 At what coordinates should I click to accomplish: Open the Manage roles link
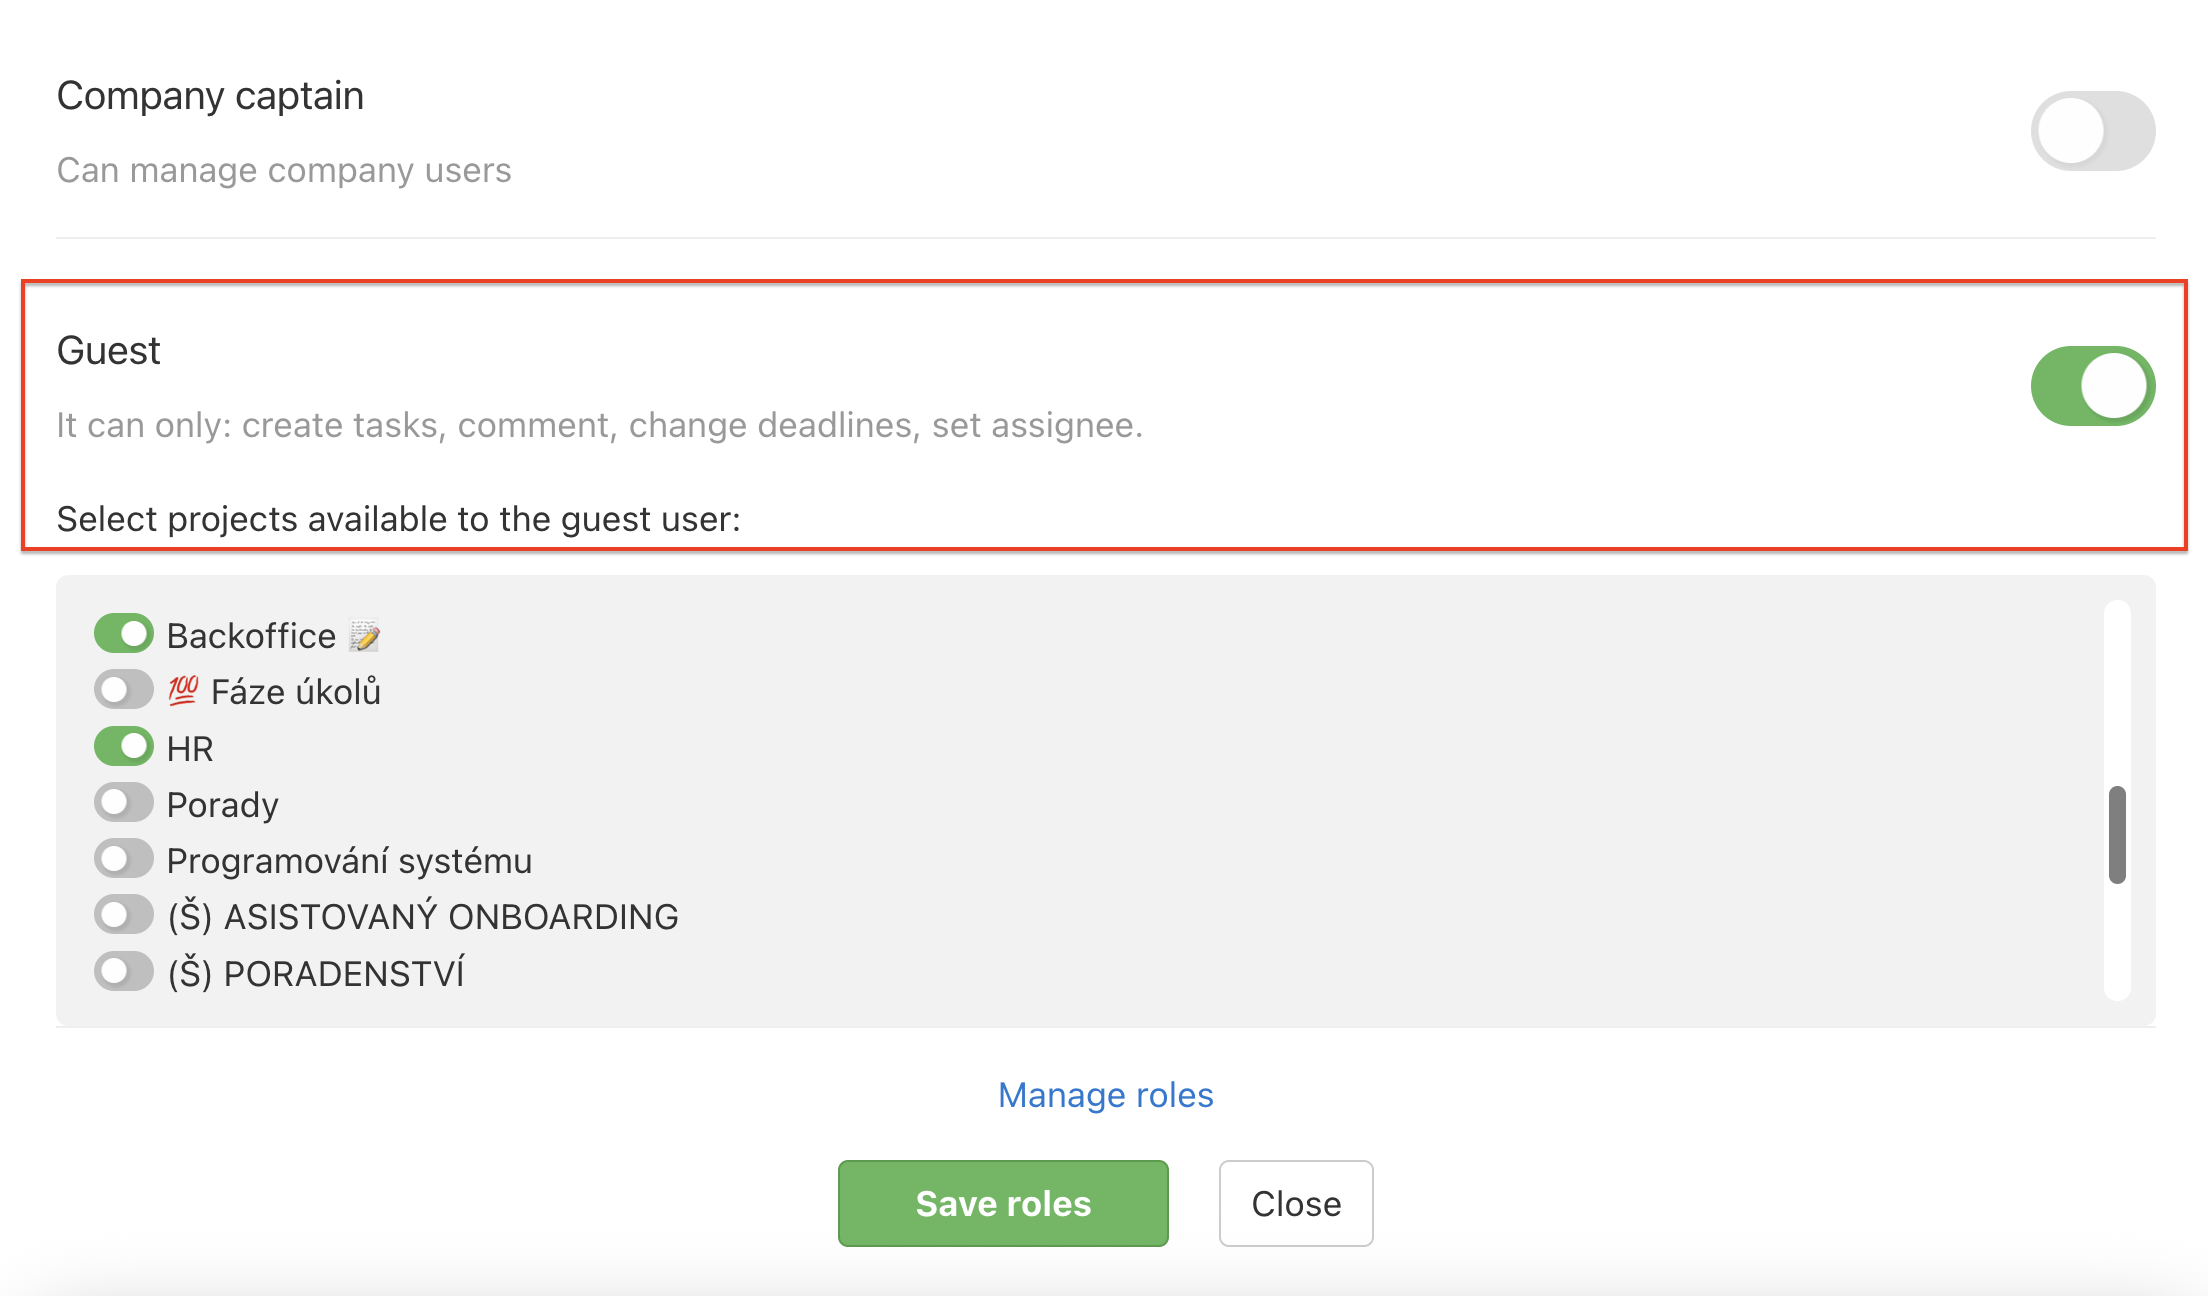pyautogui.click(x=1105, y=1095)
